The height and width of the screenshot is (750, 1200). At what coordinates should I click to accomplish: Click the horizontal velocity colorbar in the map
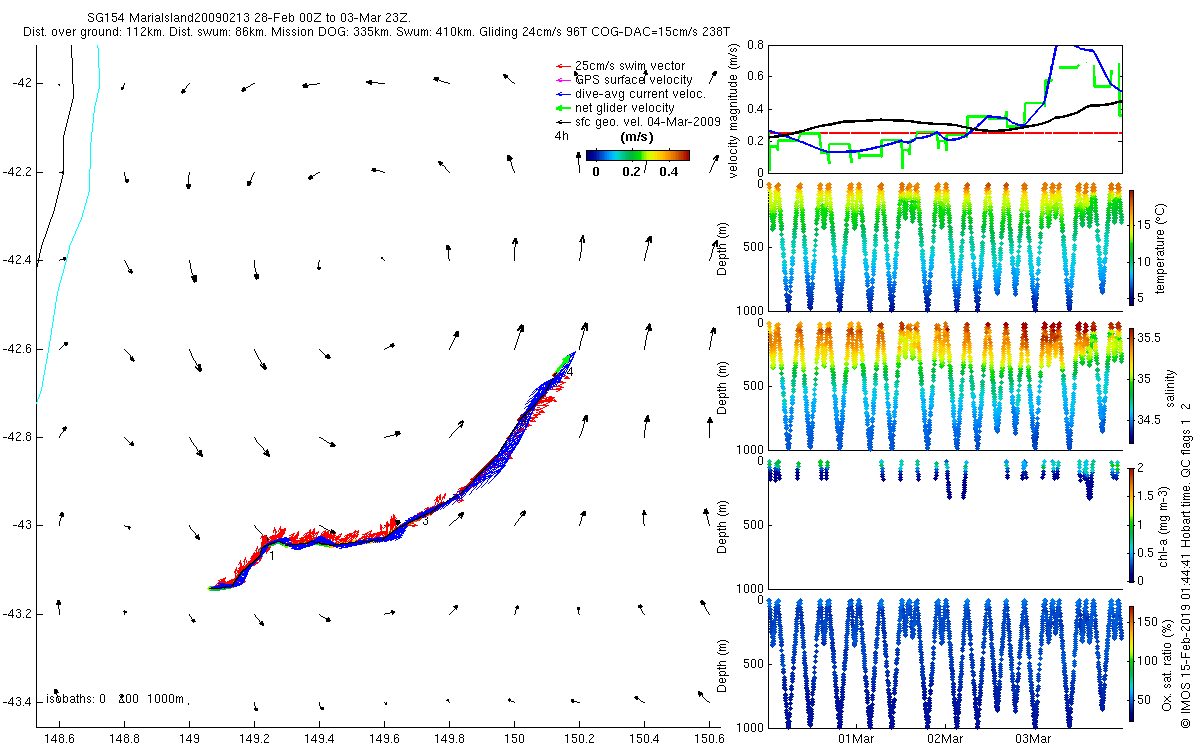tap(638, 155)
